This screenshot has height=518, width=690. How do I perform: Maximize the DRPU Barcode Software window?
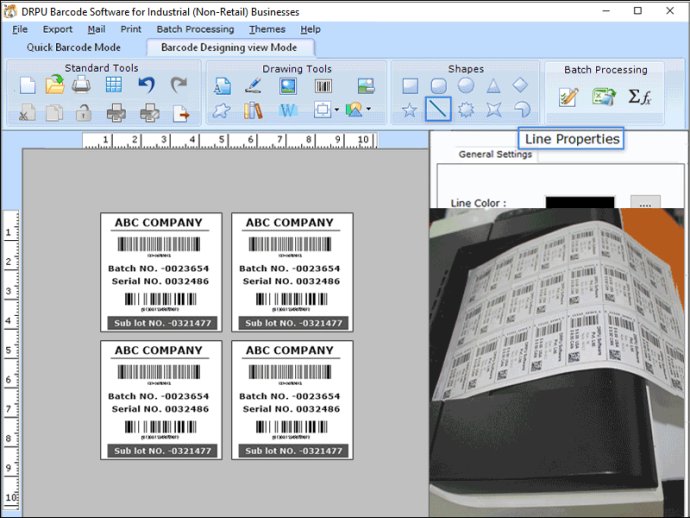click(x=637, y=11)
